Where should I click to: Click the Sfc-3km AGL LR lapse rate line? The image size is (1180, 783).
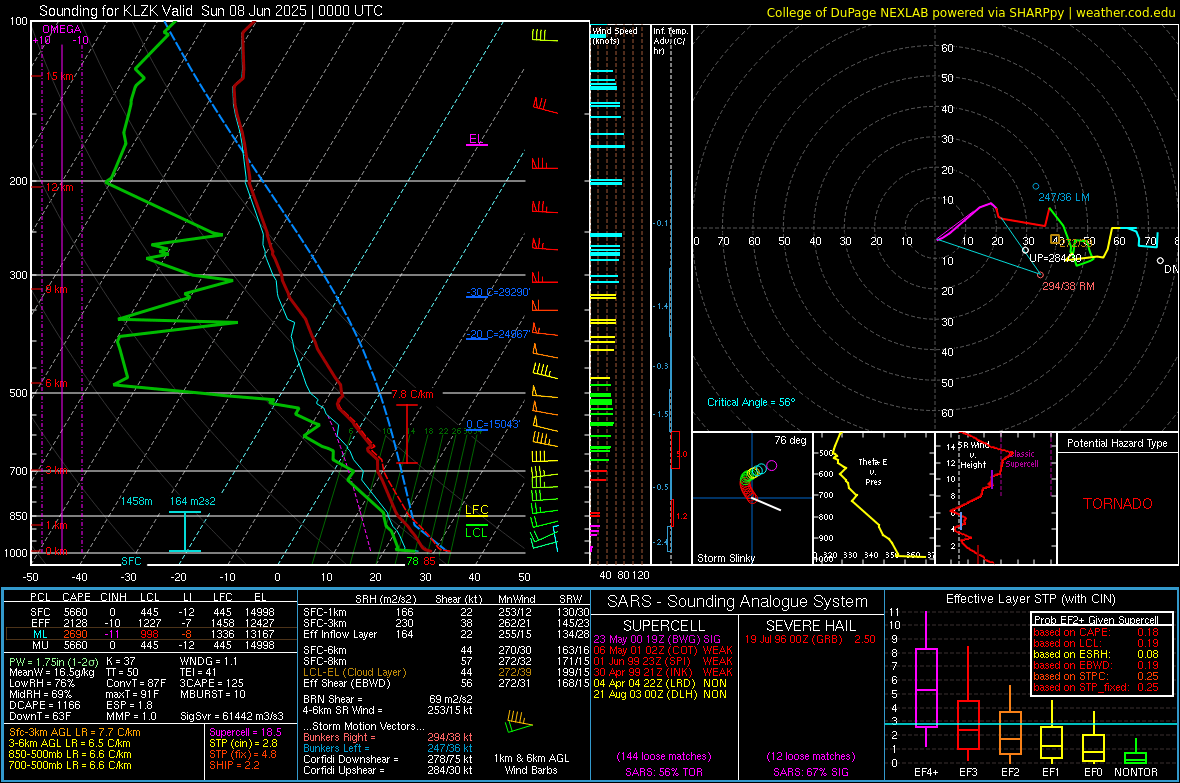click(x=75, y=732)
